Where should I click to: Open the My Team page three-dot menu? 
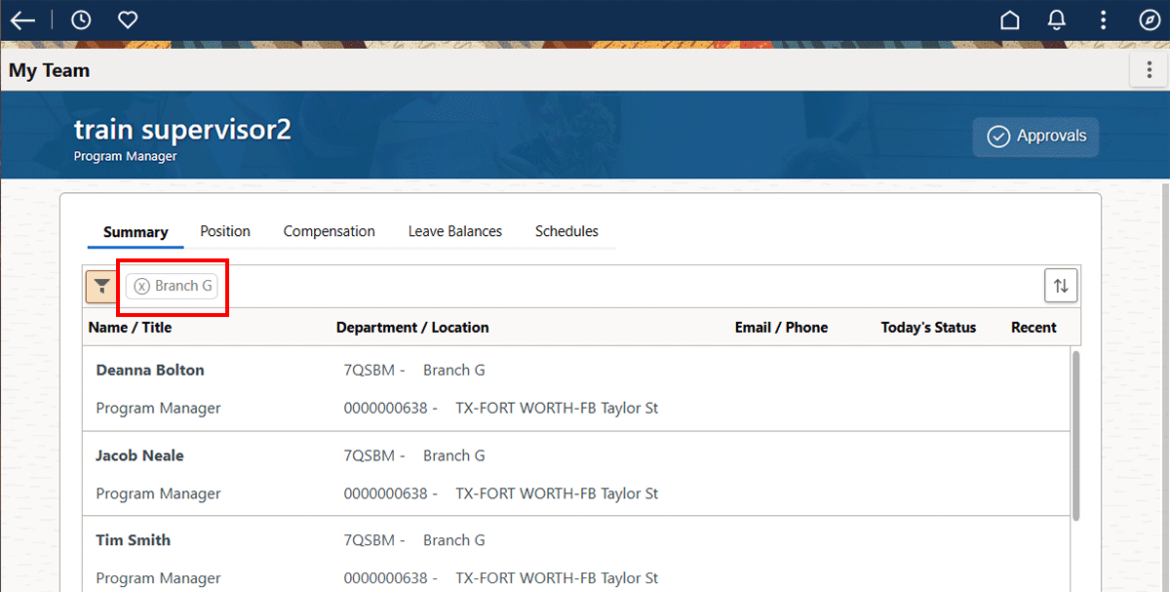tap(1148, 70)
